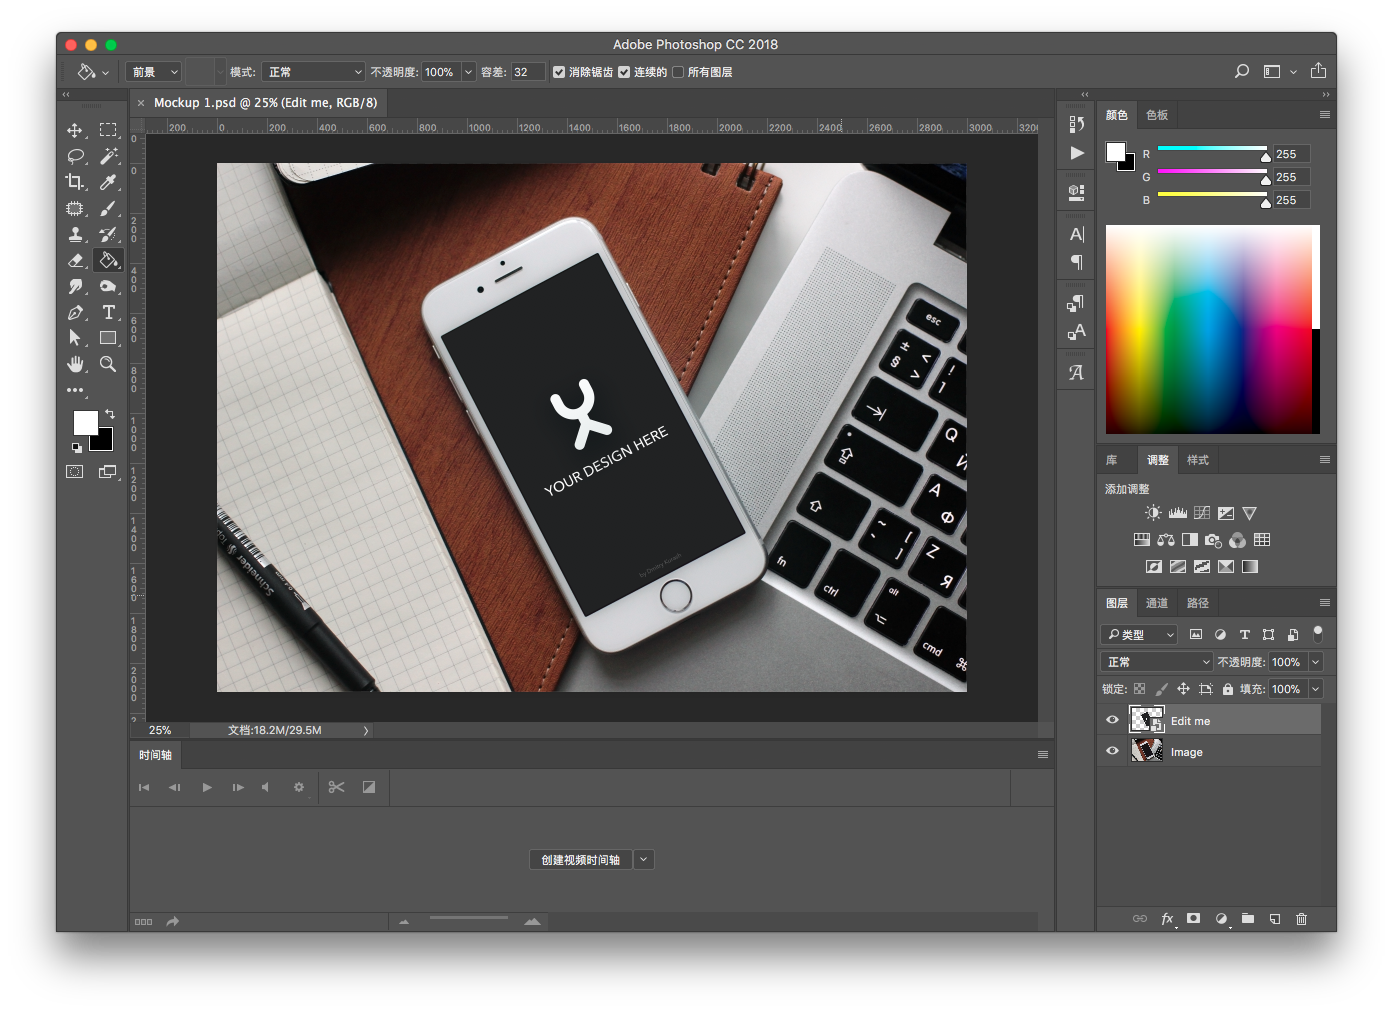1393x1012 pixels.
Task: Hide the Edit me layer
Action: click(1112, 720)
